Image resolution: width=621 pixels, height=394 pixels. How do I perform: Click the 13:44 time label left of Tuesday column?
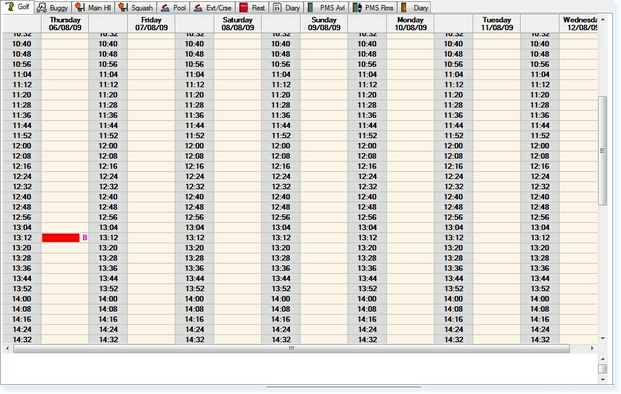coord(453,278)
